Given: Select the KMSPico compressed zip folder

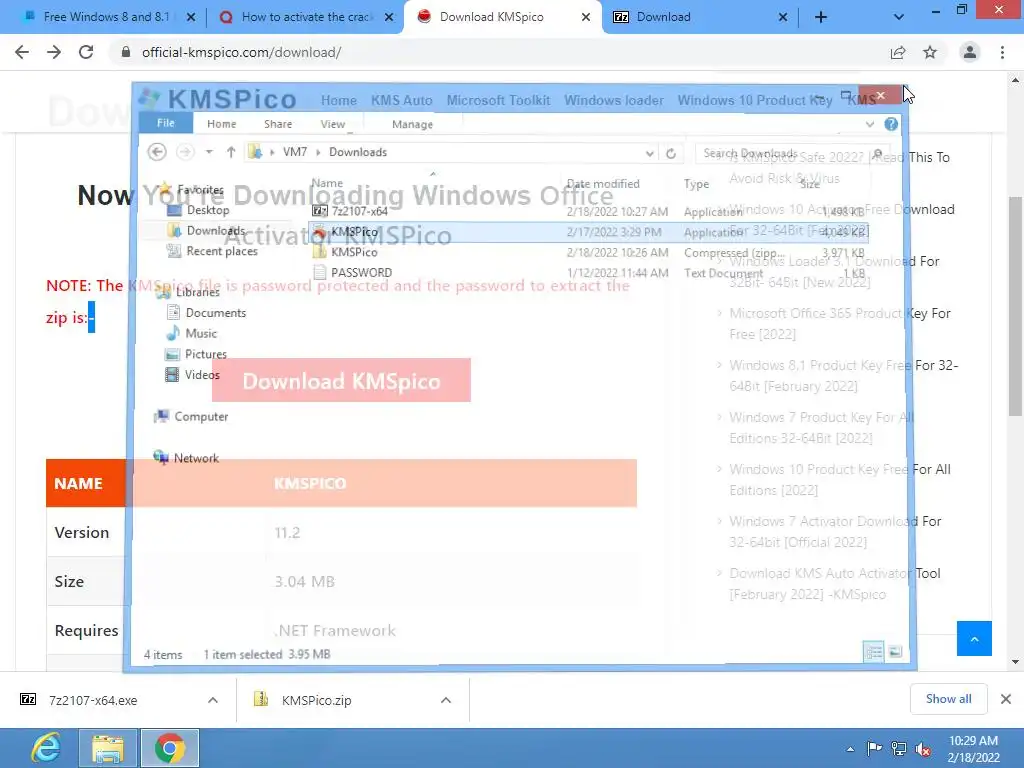Looking at the screenshot, I should click(588, 252).
